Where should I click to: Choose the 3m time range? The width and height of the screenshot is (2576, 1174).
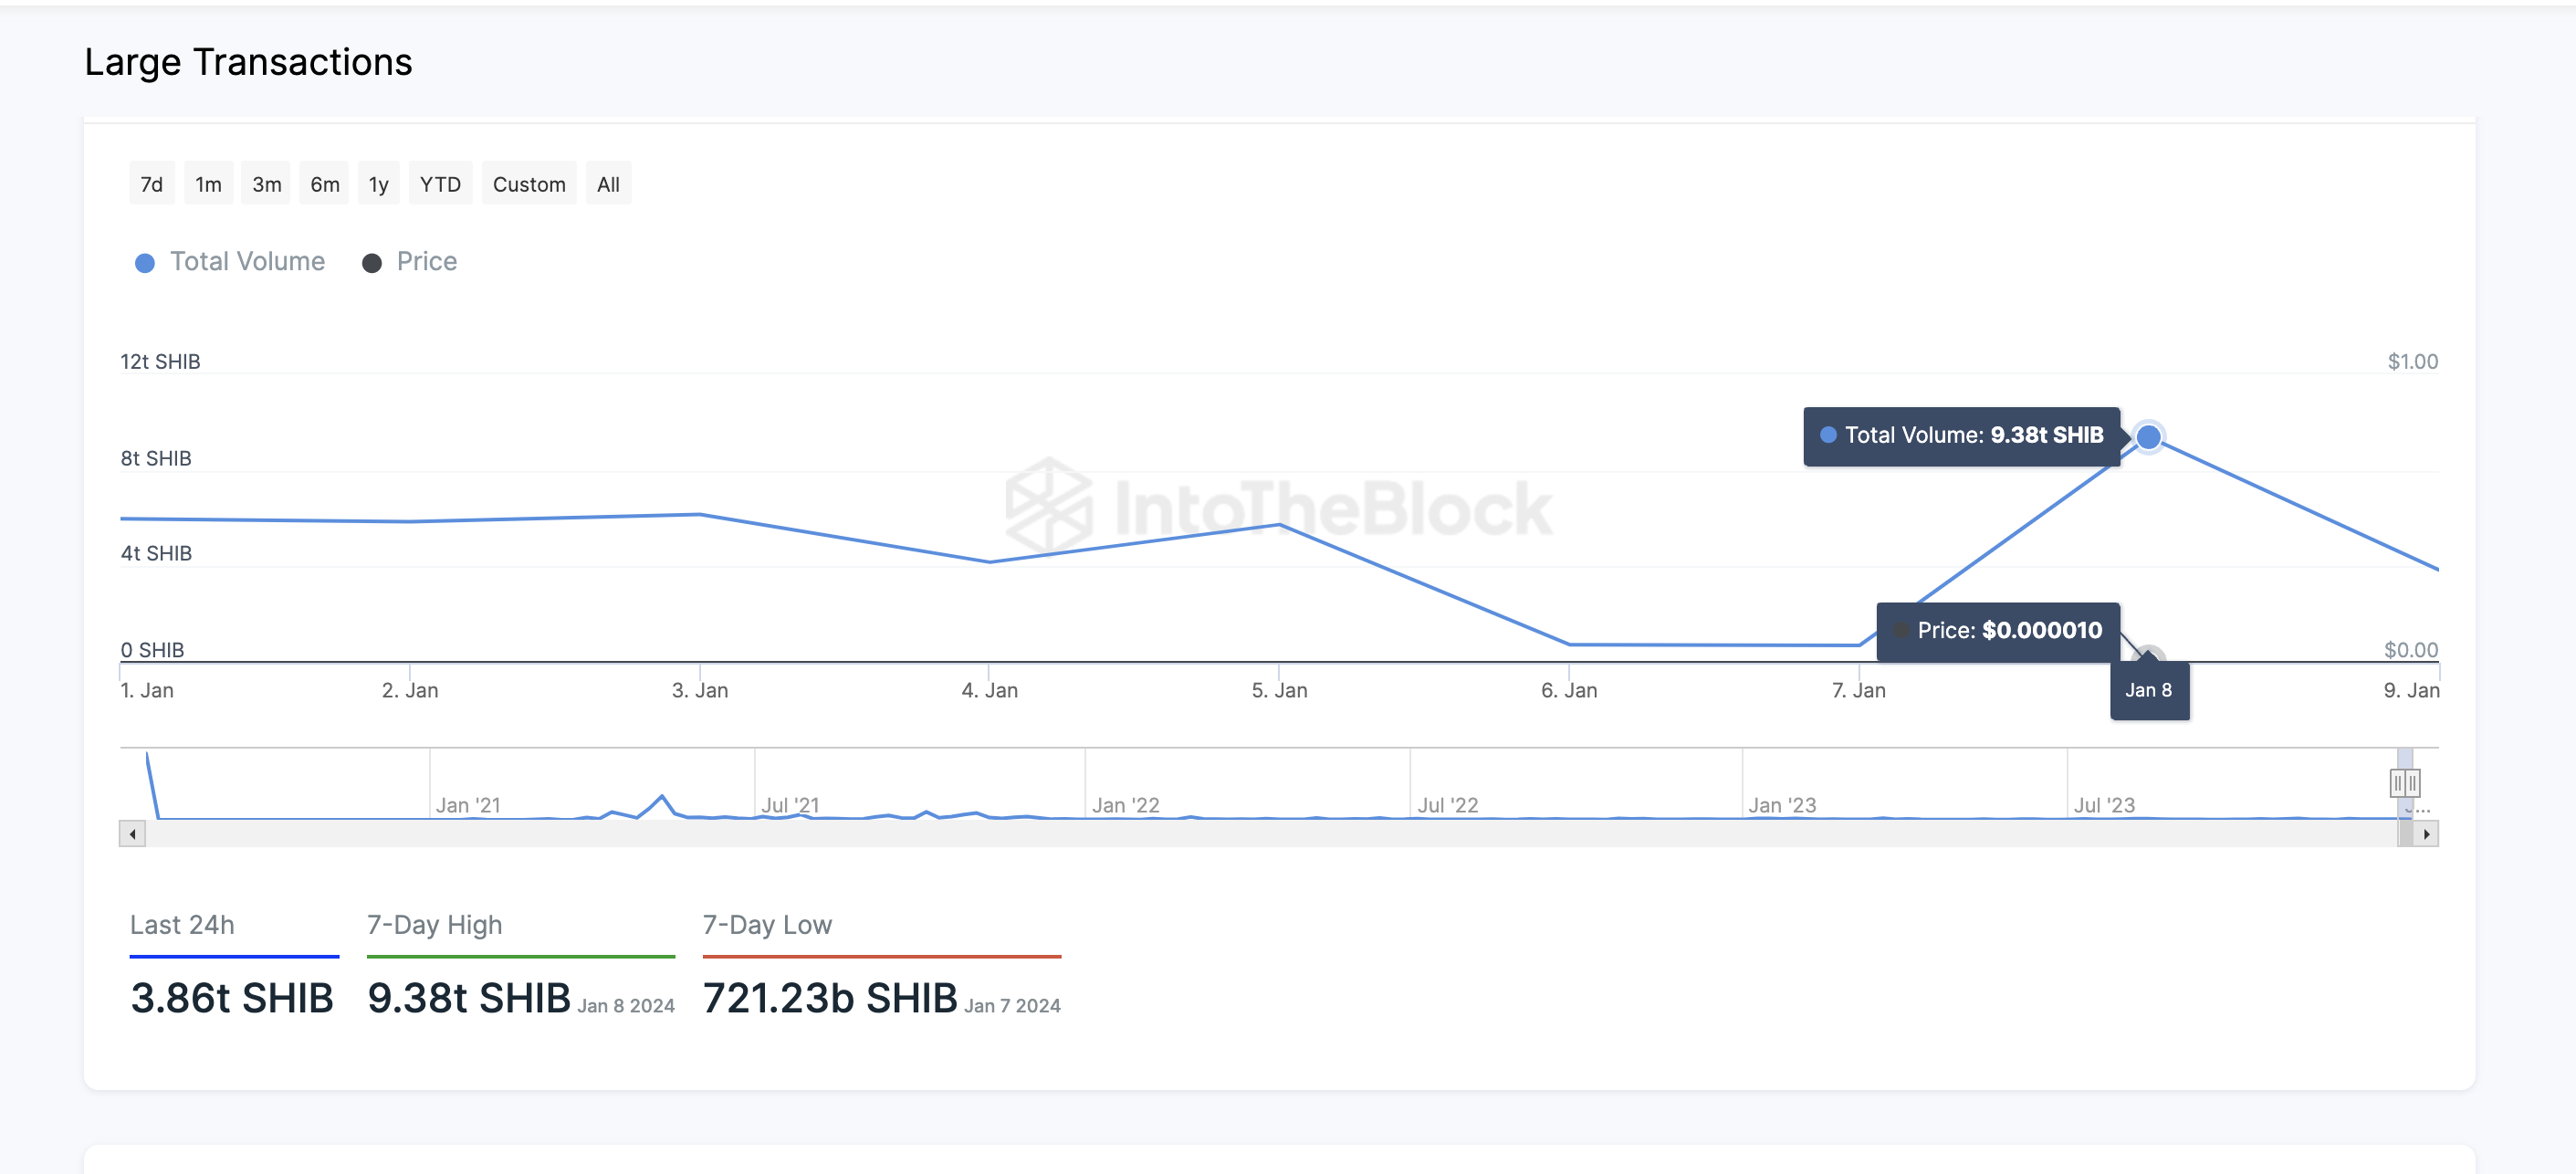(266, 184)
